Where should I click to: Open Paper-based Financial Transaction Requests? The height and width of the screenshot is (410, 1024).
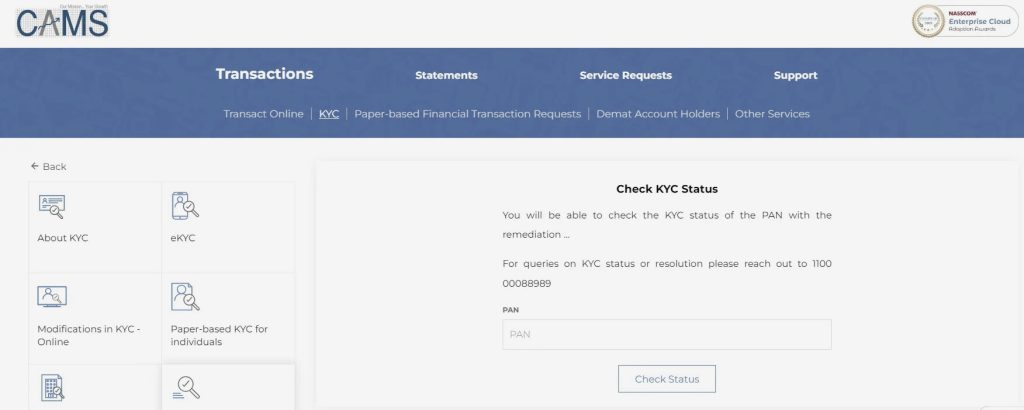pyautogui.click(x=468, y=114)
